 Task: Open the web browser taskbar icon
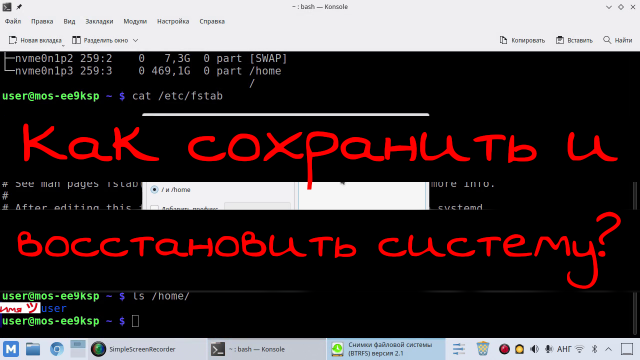(57, 349)
